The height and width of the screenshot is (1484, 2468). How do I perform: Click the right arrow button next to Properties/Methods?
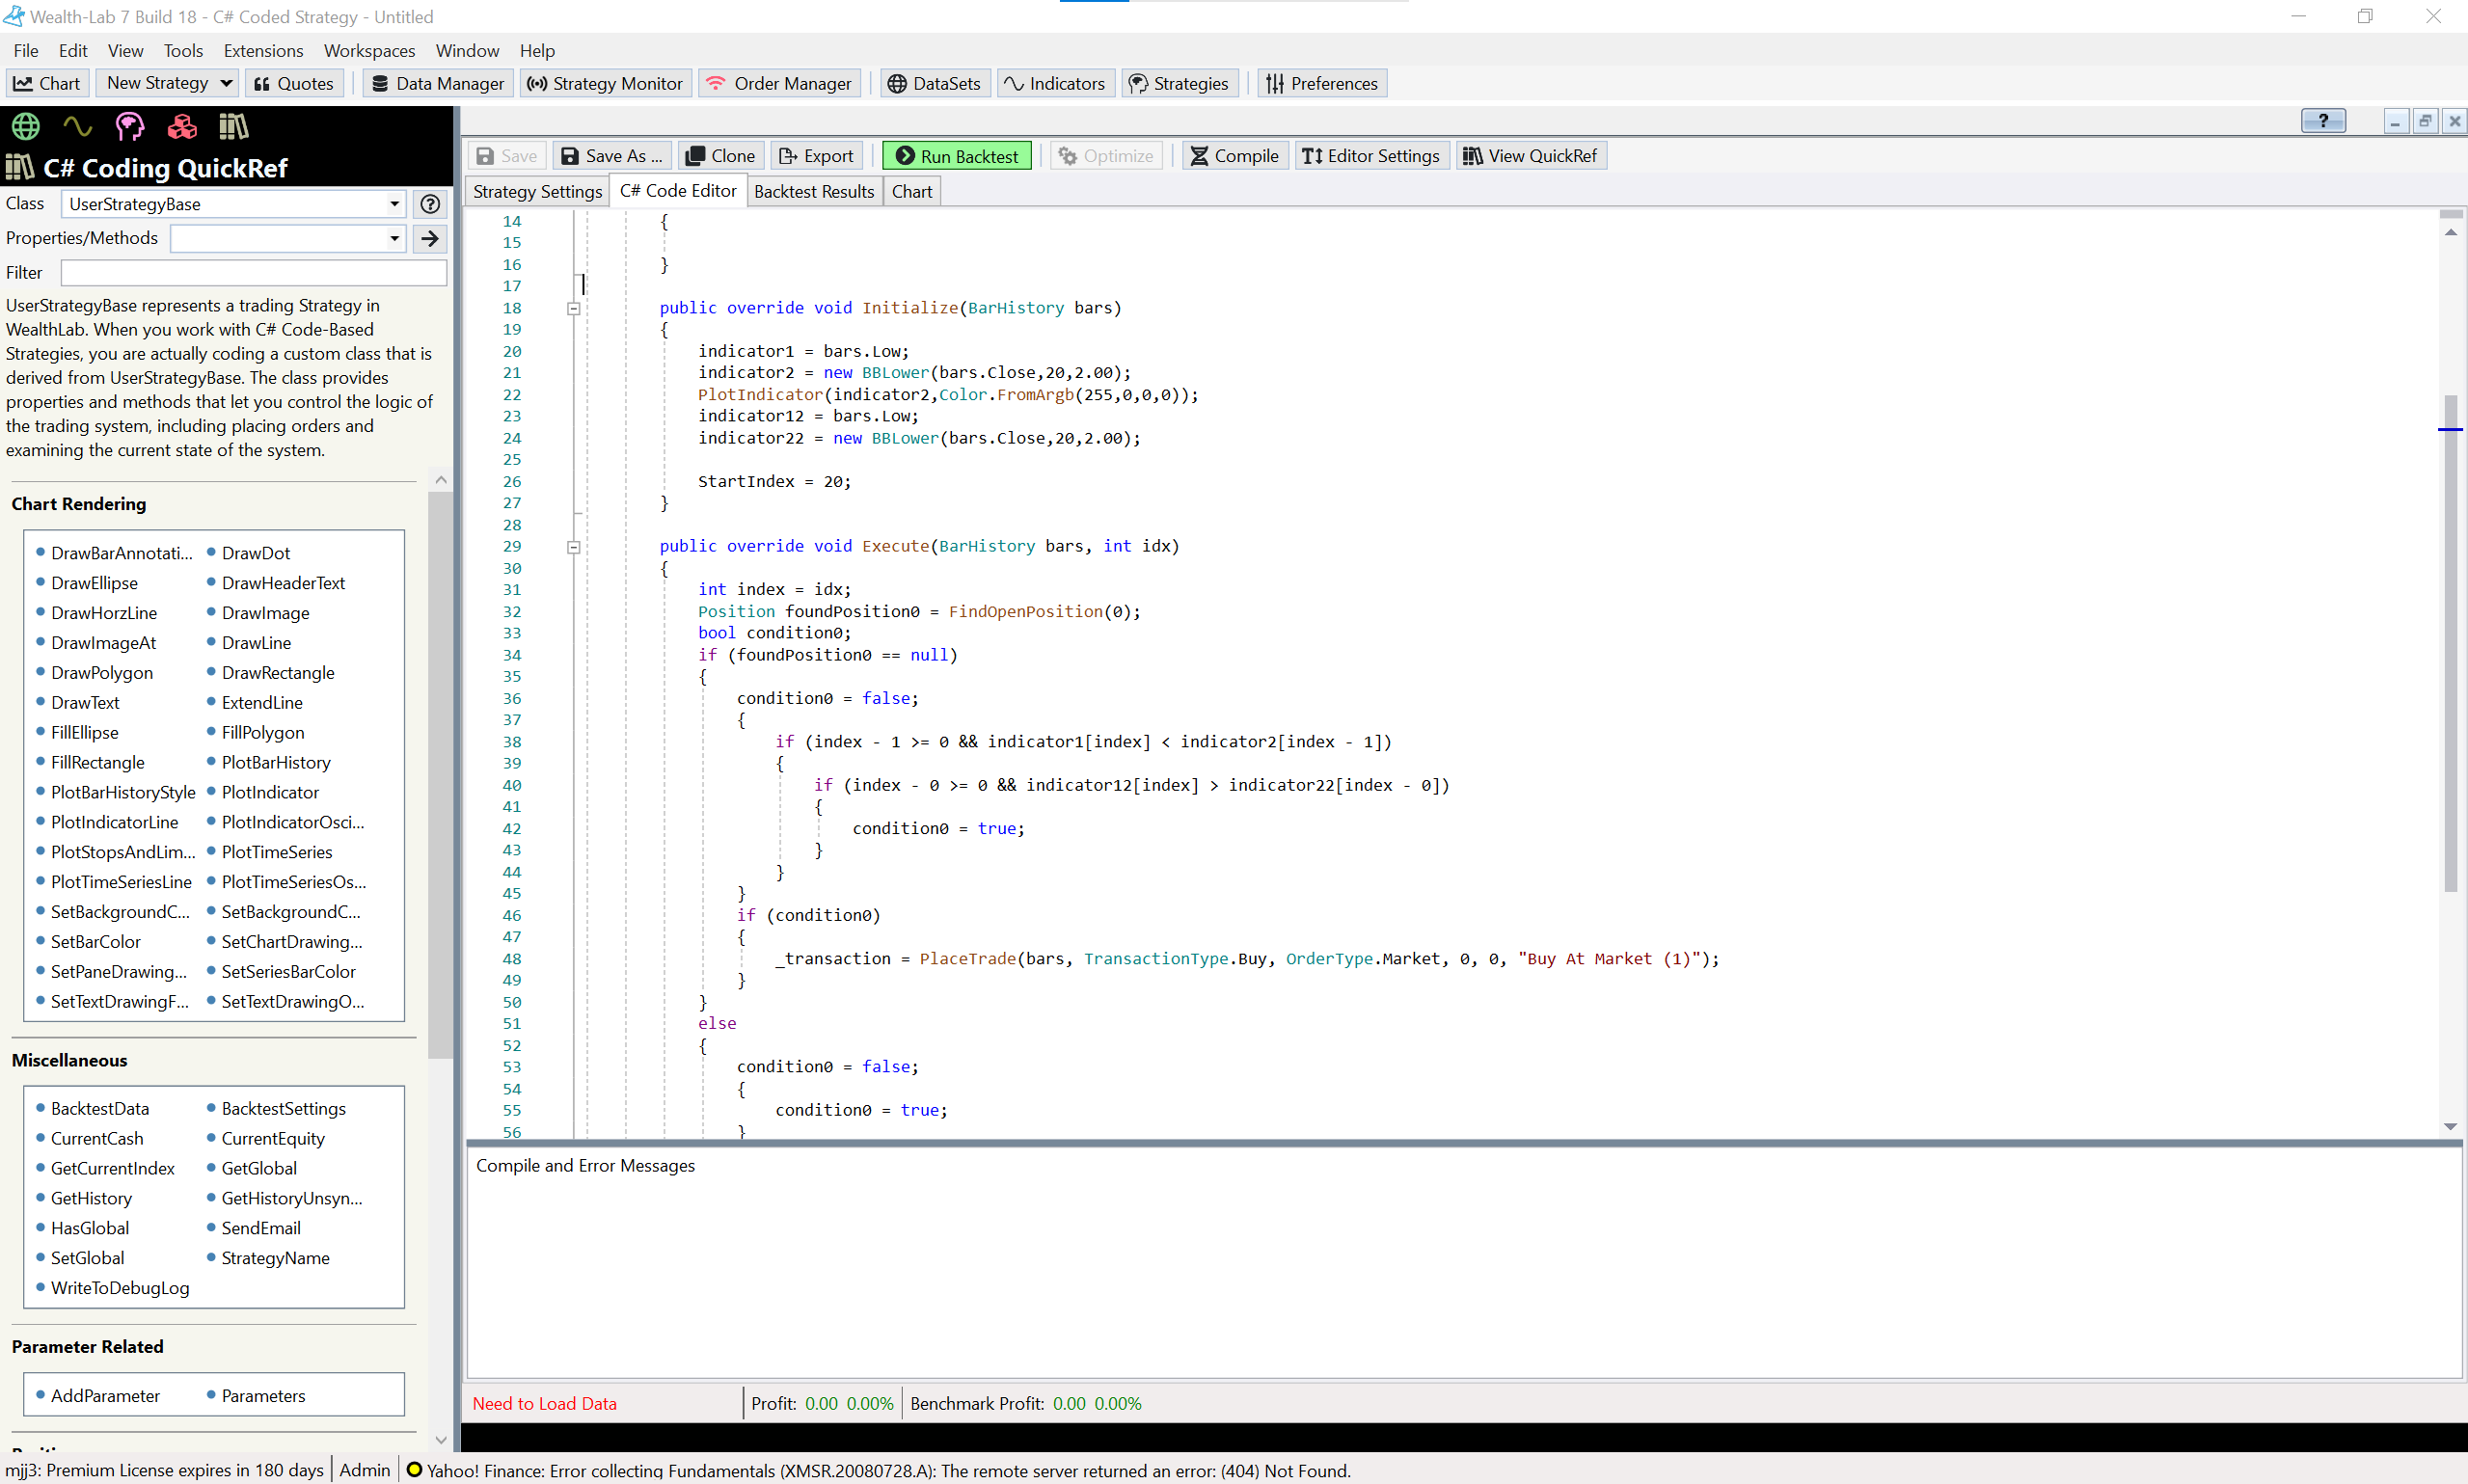(430, 238)
